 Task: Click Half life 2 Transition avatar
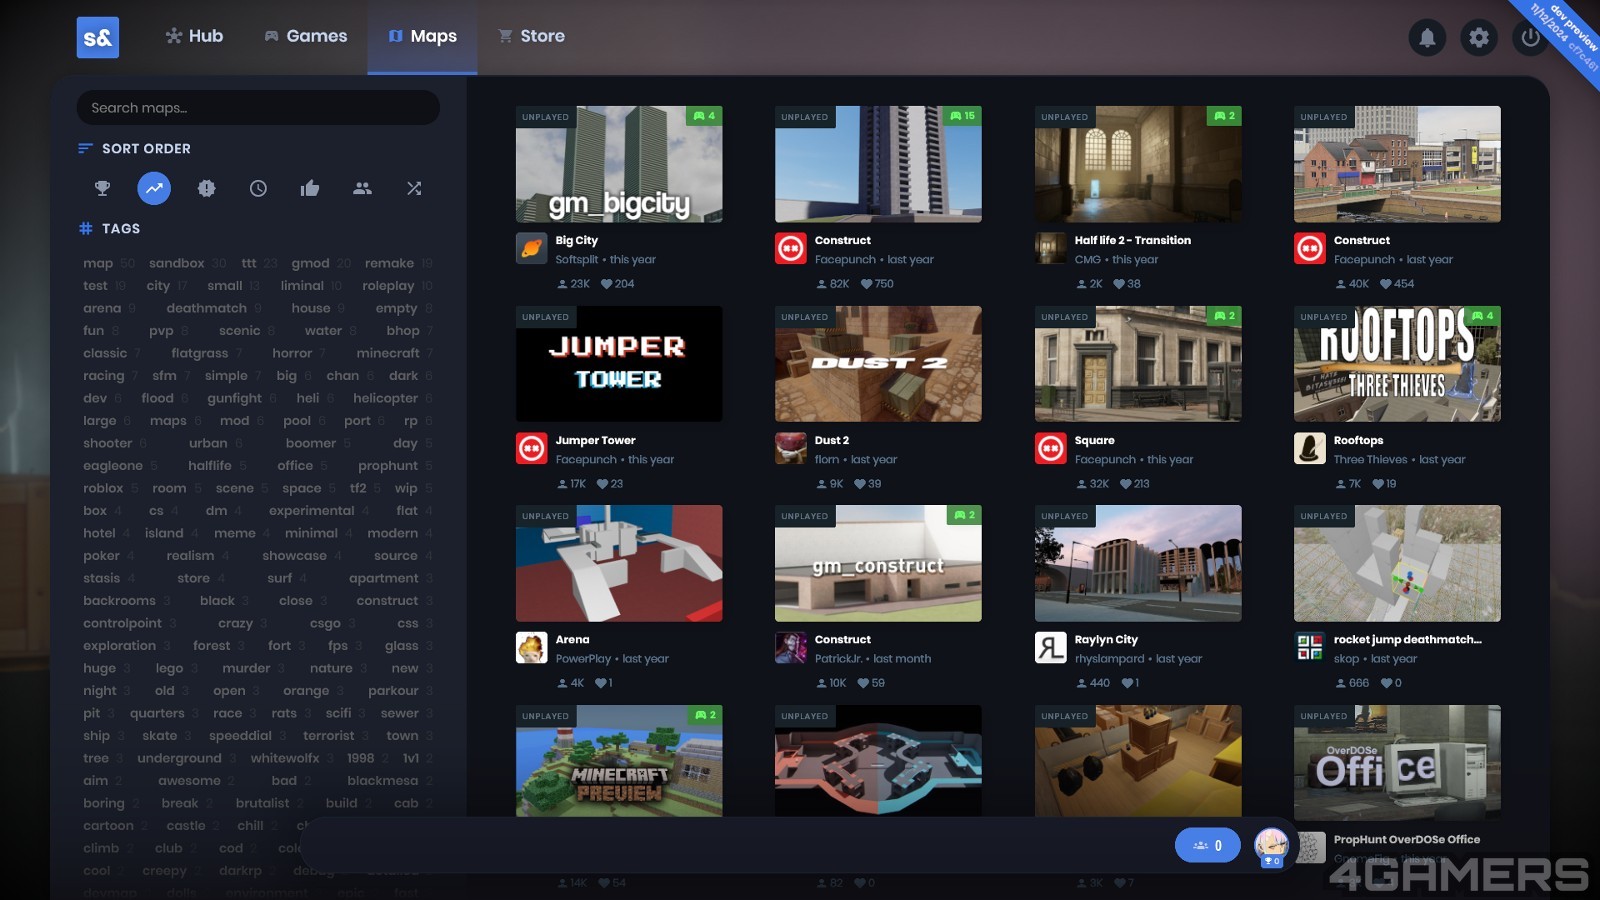tap(1051, 248)
